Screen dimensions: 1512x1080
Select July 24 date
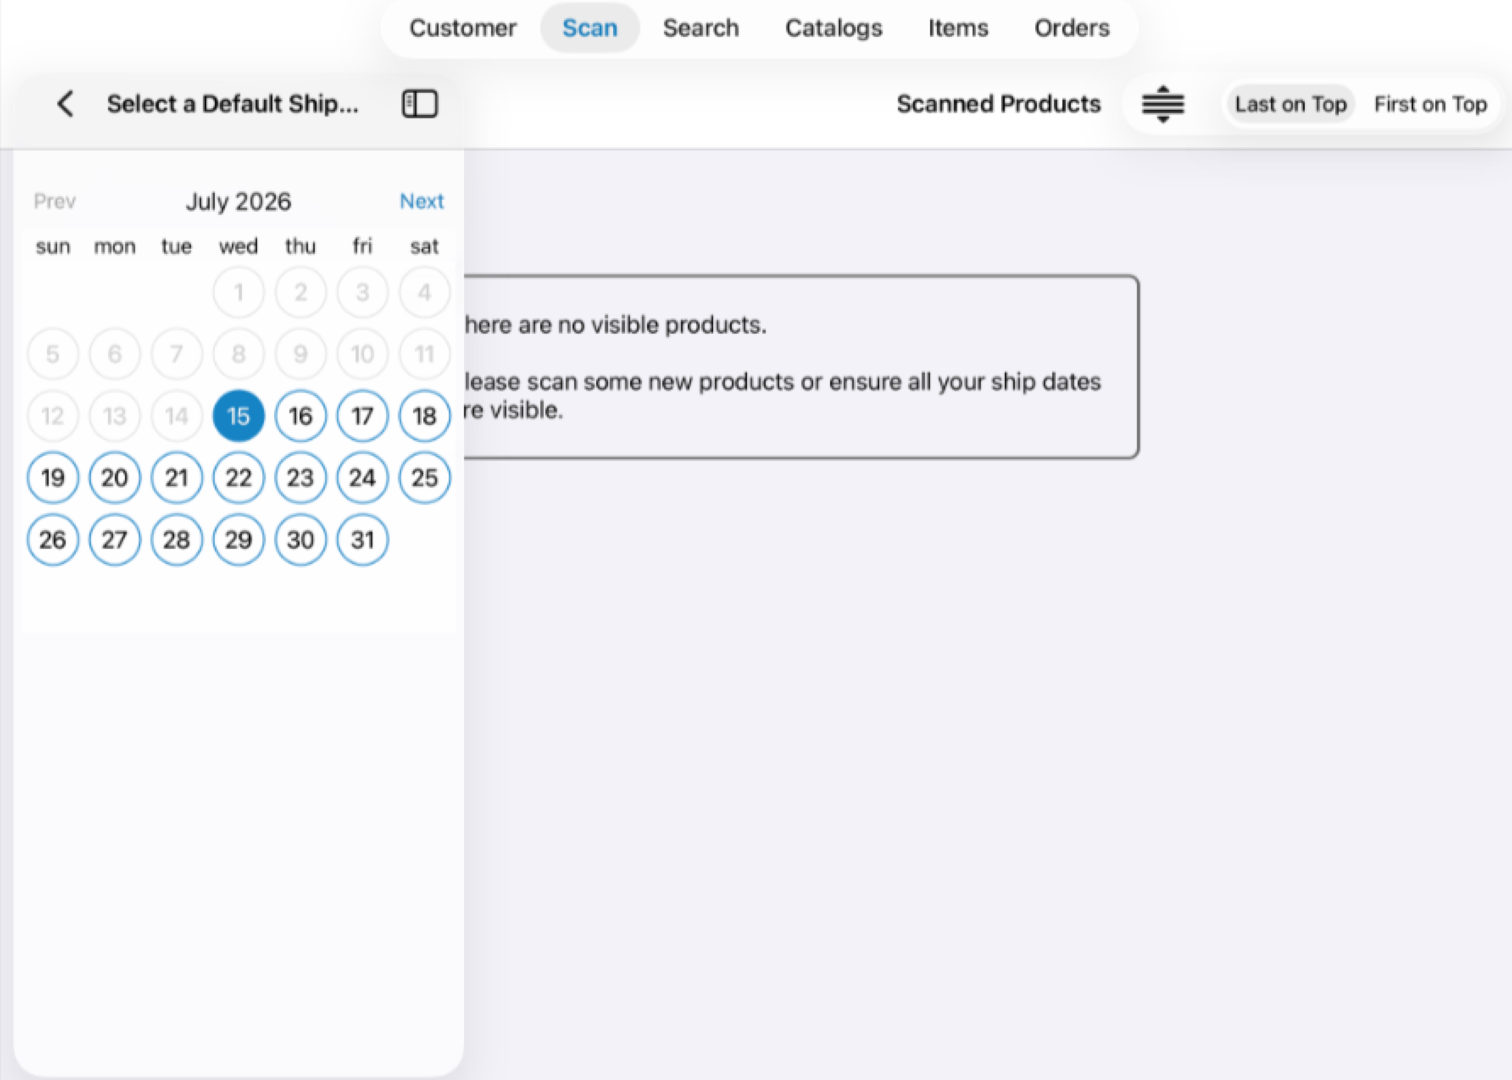[x=362, y=478]
